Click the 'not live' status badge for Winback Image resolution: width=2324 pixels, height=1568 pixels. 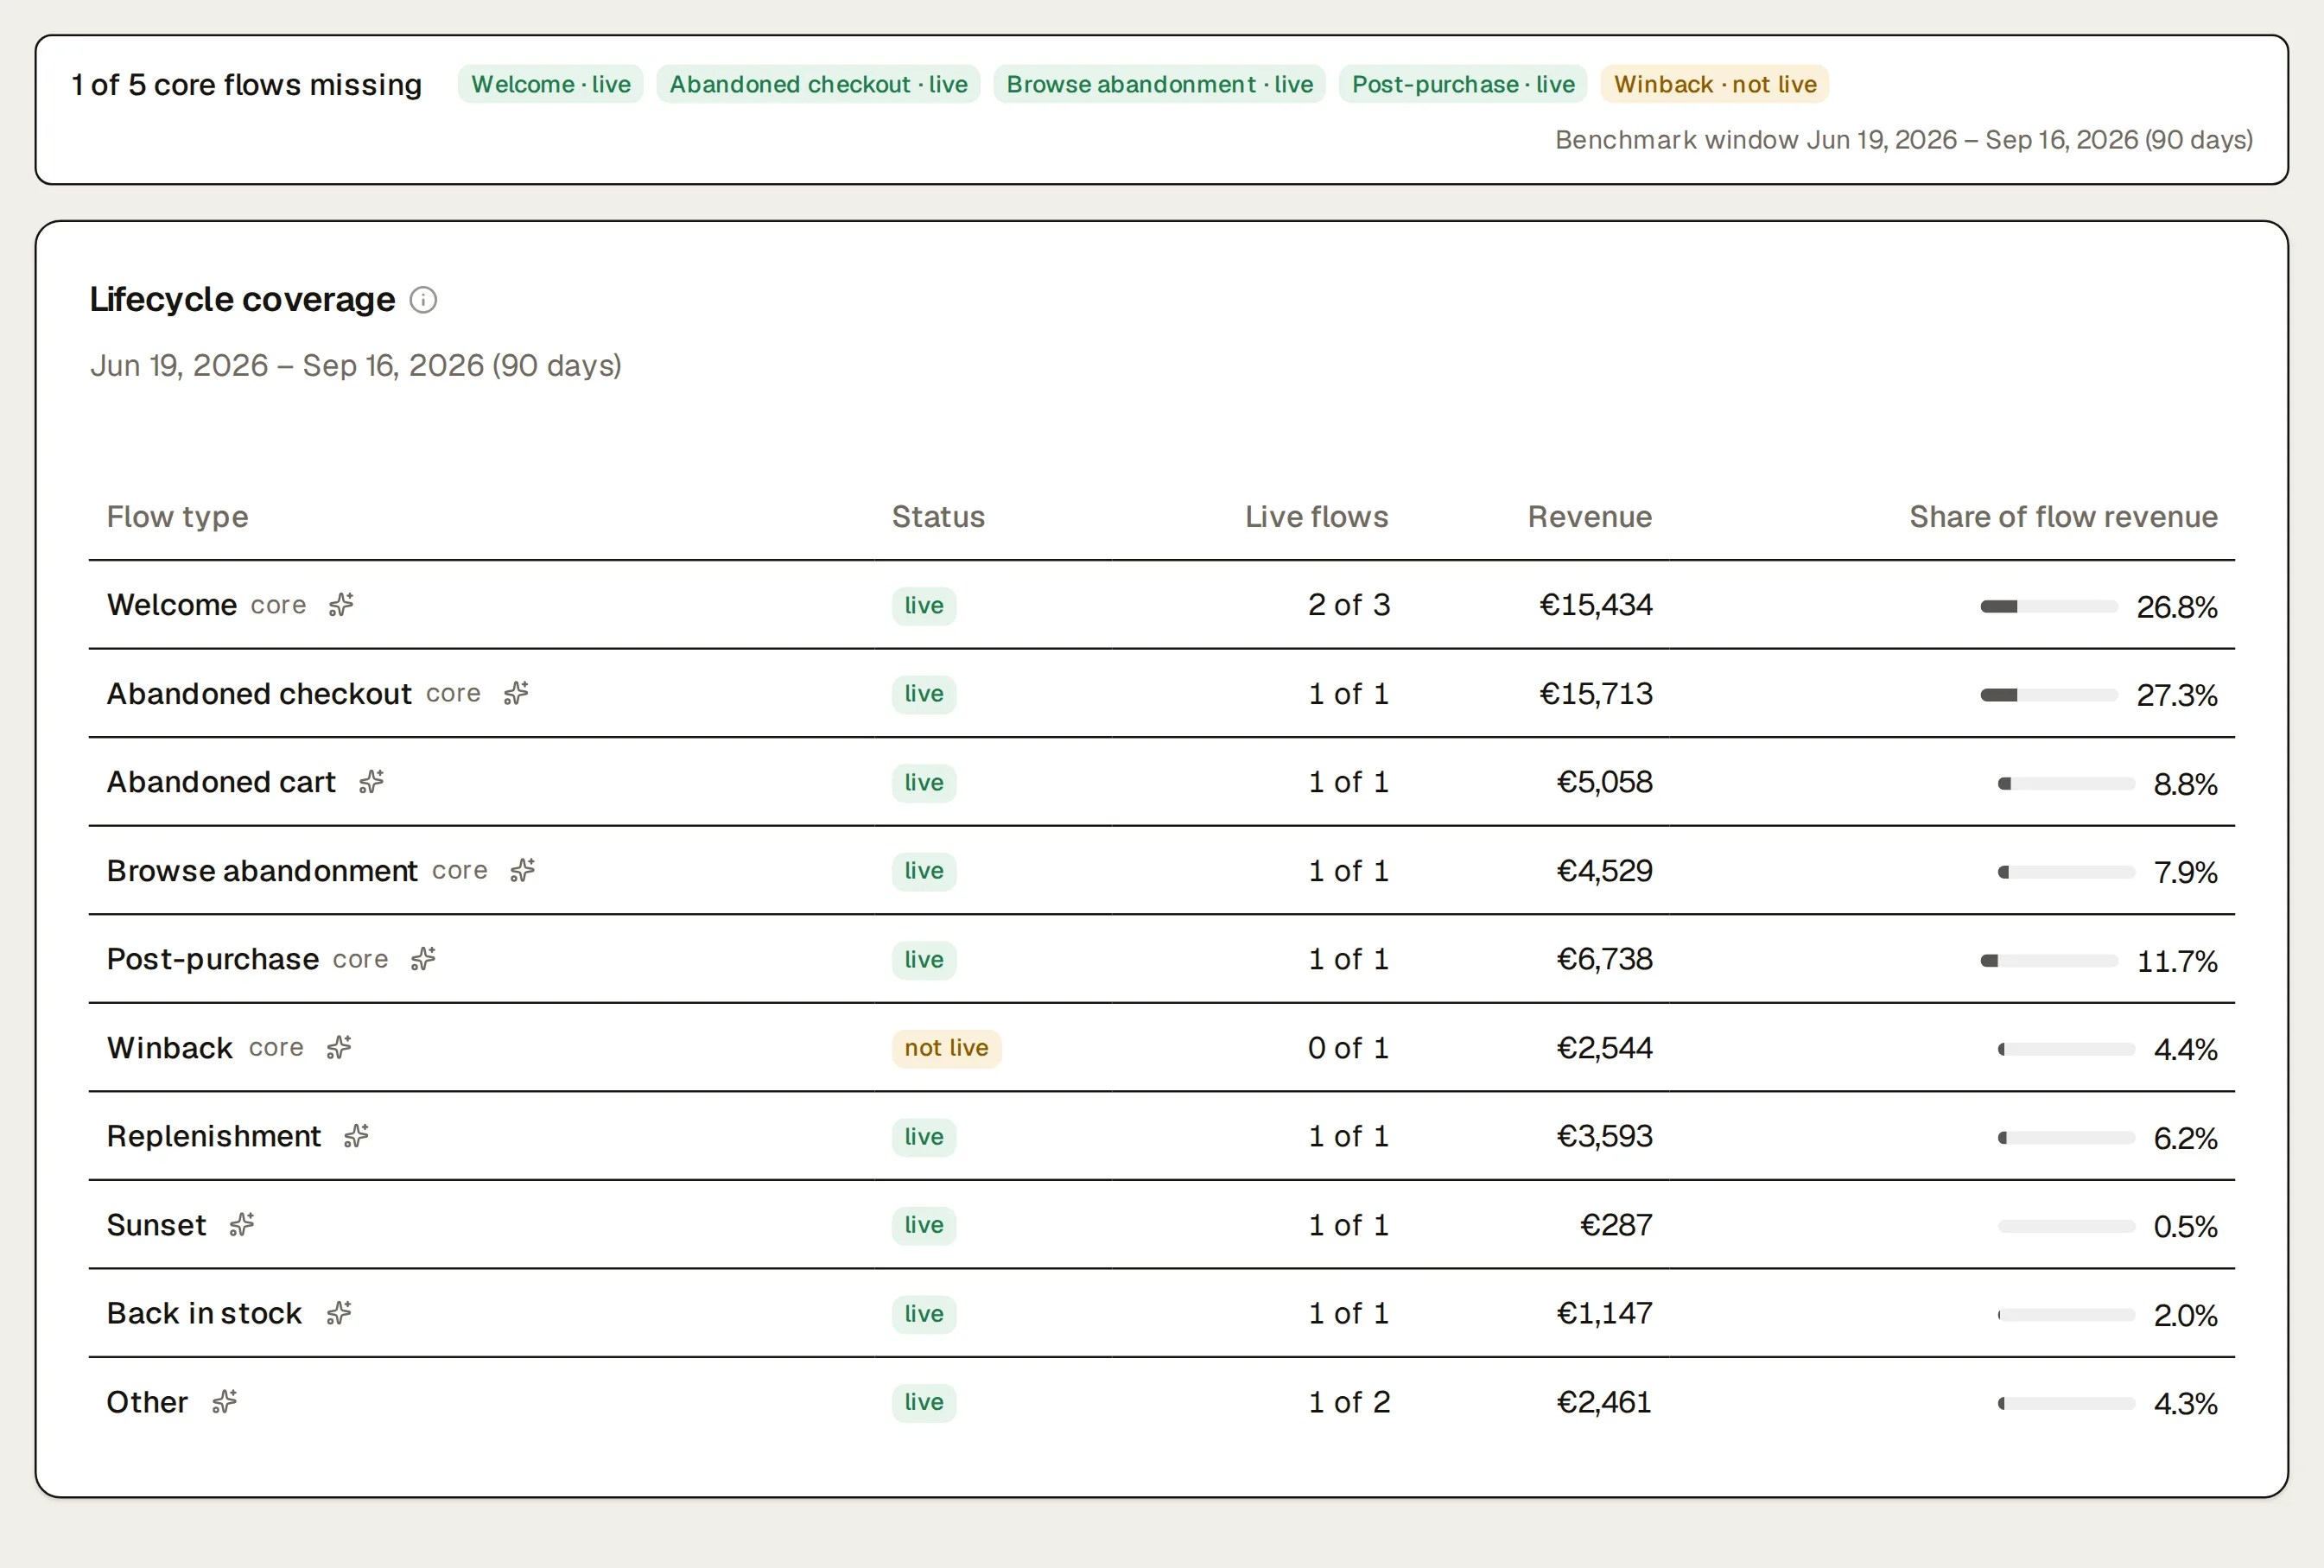pos(946,1048)
